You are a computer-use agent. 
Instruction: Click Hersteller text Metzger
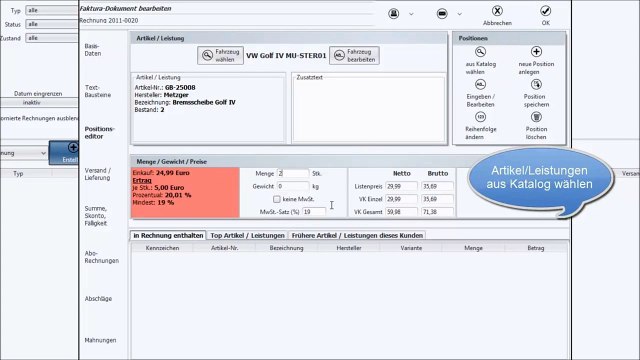point(176,95)
